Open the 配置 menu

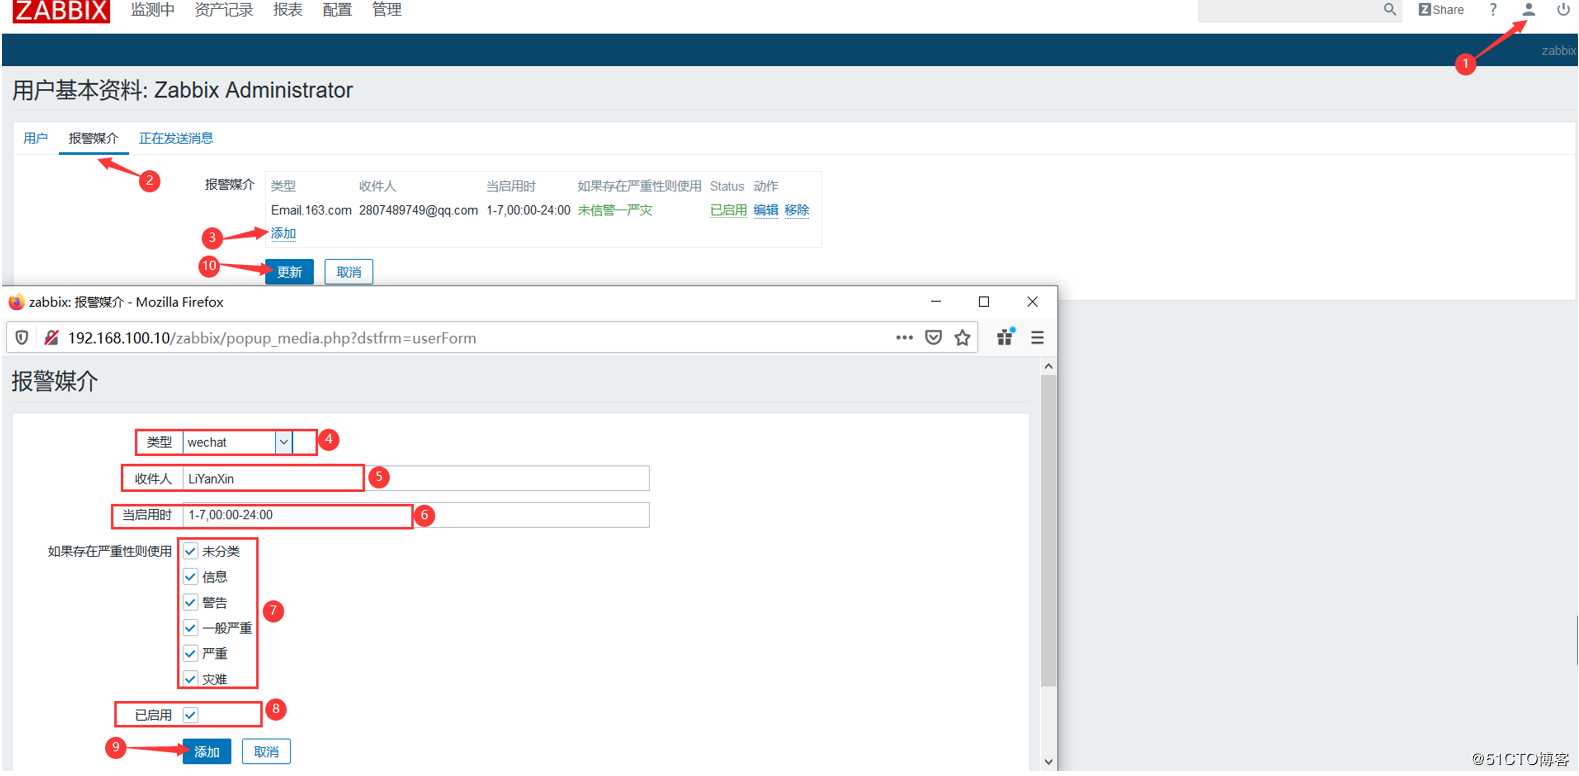coord(337,10)
